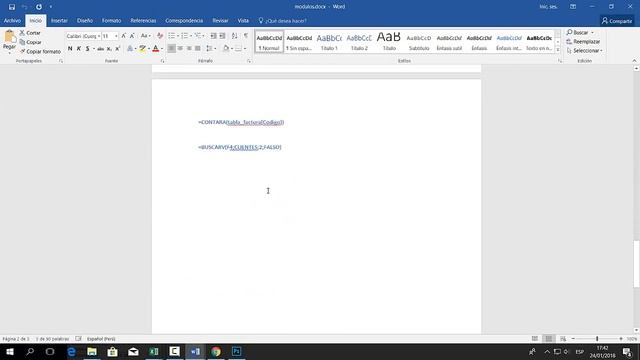
Task: Toggle subscript formatting
Action: [109, 49]
